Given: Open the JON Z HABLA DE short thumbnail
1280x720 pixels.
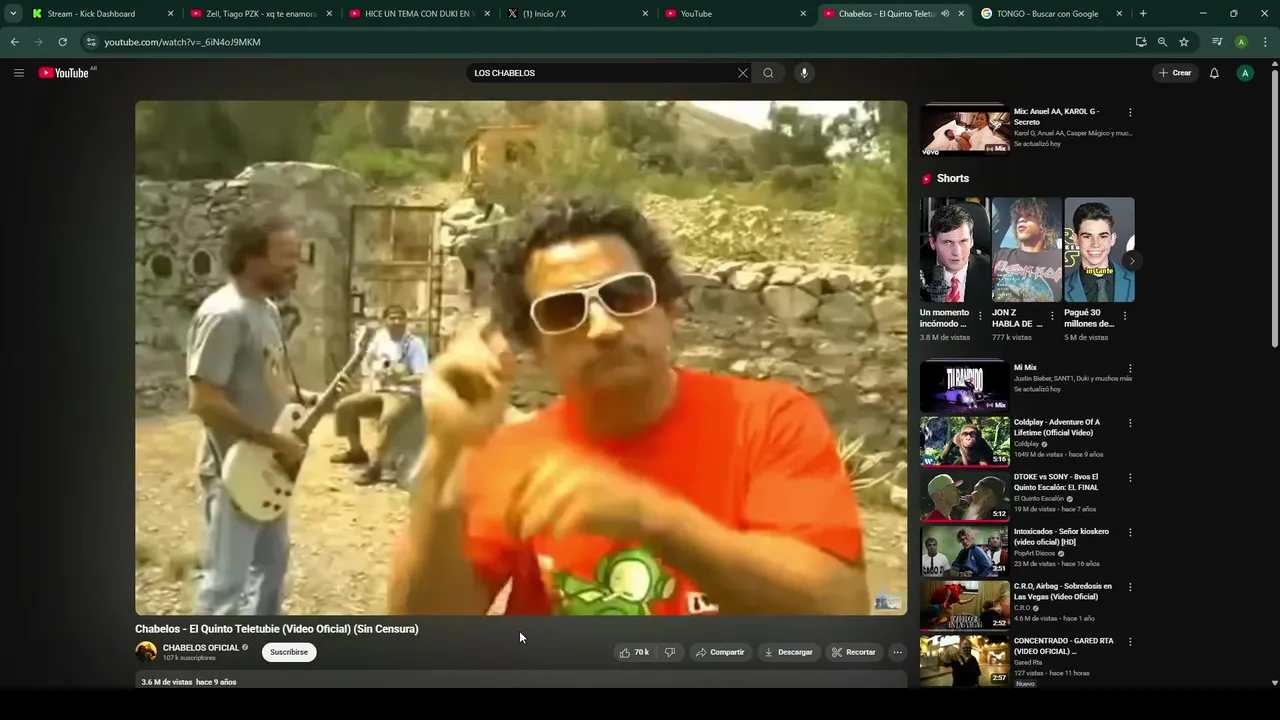Looking at the screenshot, I should pos(1027,250).
